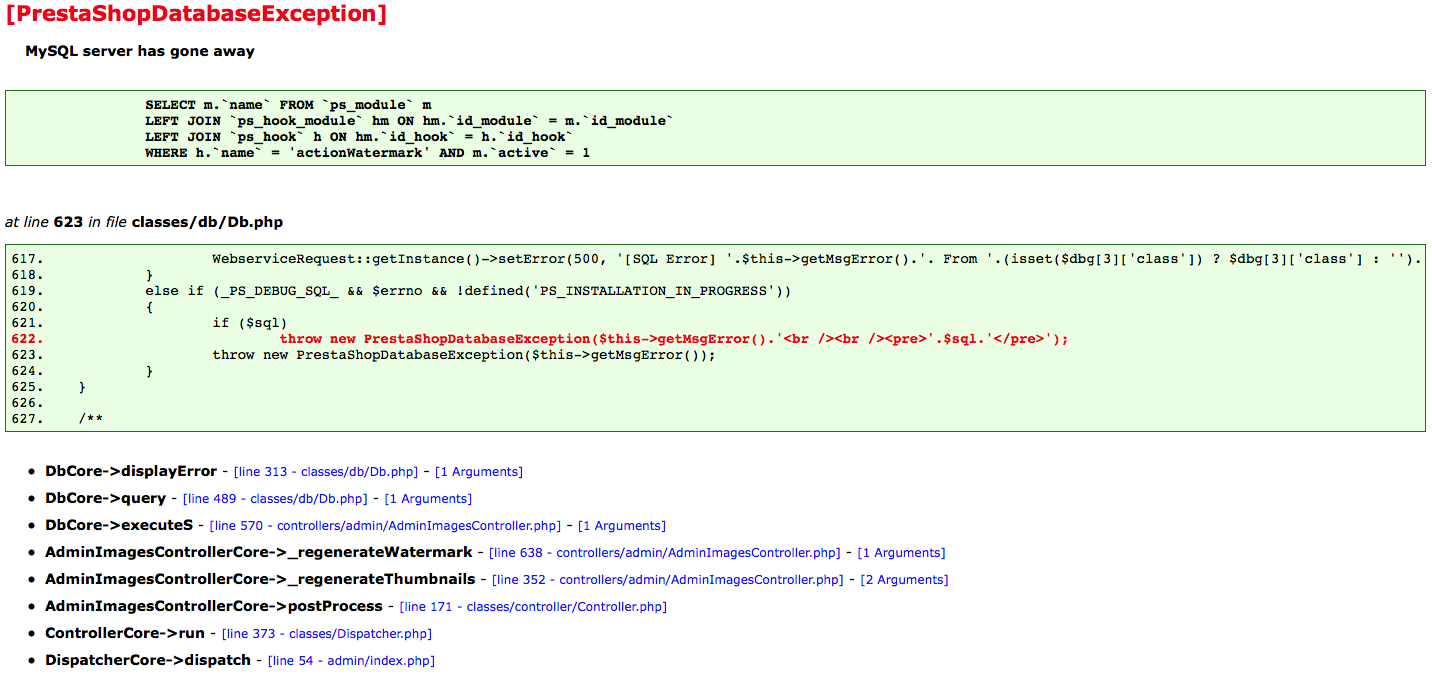This screenshot has width=1432, height=680.
Task: Expand arguments for DbCore->query
Action: (428, 499)
